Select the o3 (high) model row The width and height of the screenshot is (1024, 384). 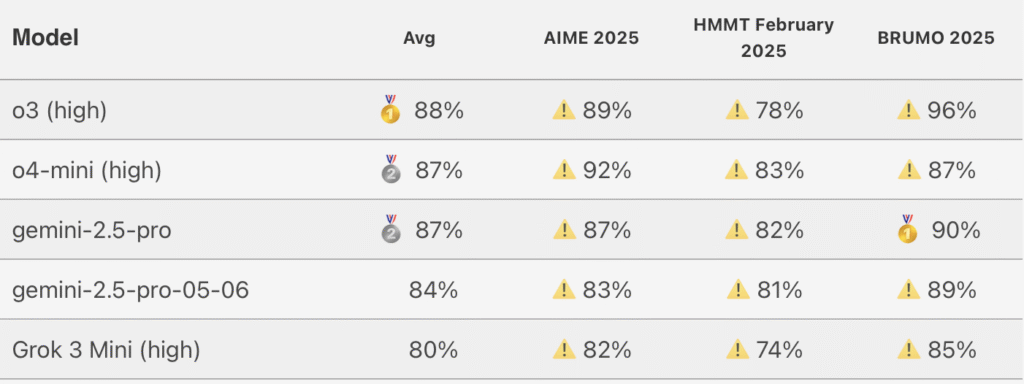(x=512, y=110)
